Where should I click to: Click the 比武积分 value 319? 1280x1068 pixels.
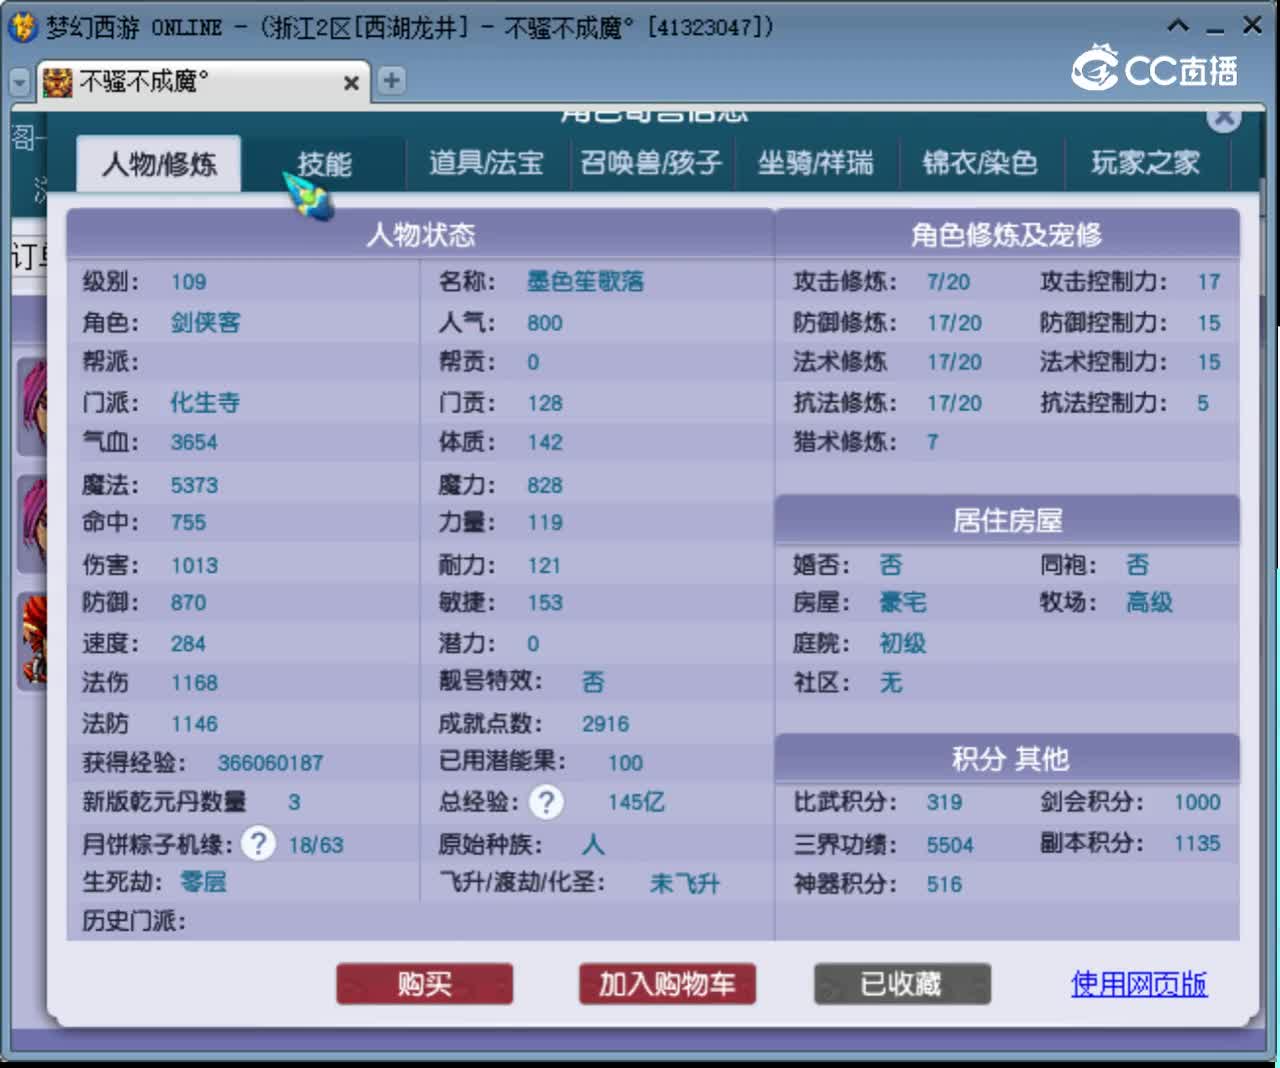(x=944, y=803)
